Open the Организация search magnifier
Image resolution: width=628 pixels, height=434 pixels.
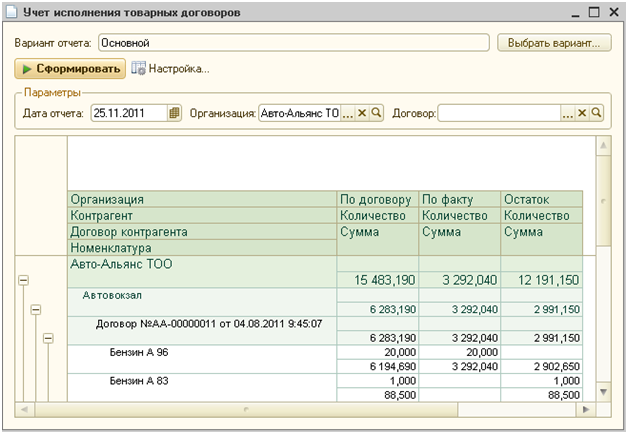[x=377, y=114]
